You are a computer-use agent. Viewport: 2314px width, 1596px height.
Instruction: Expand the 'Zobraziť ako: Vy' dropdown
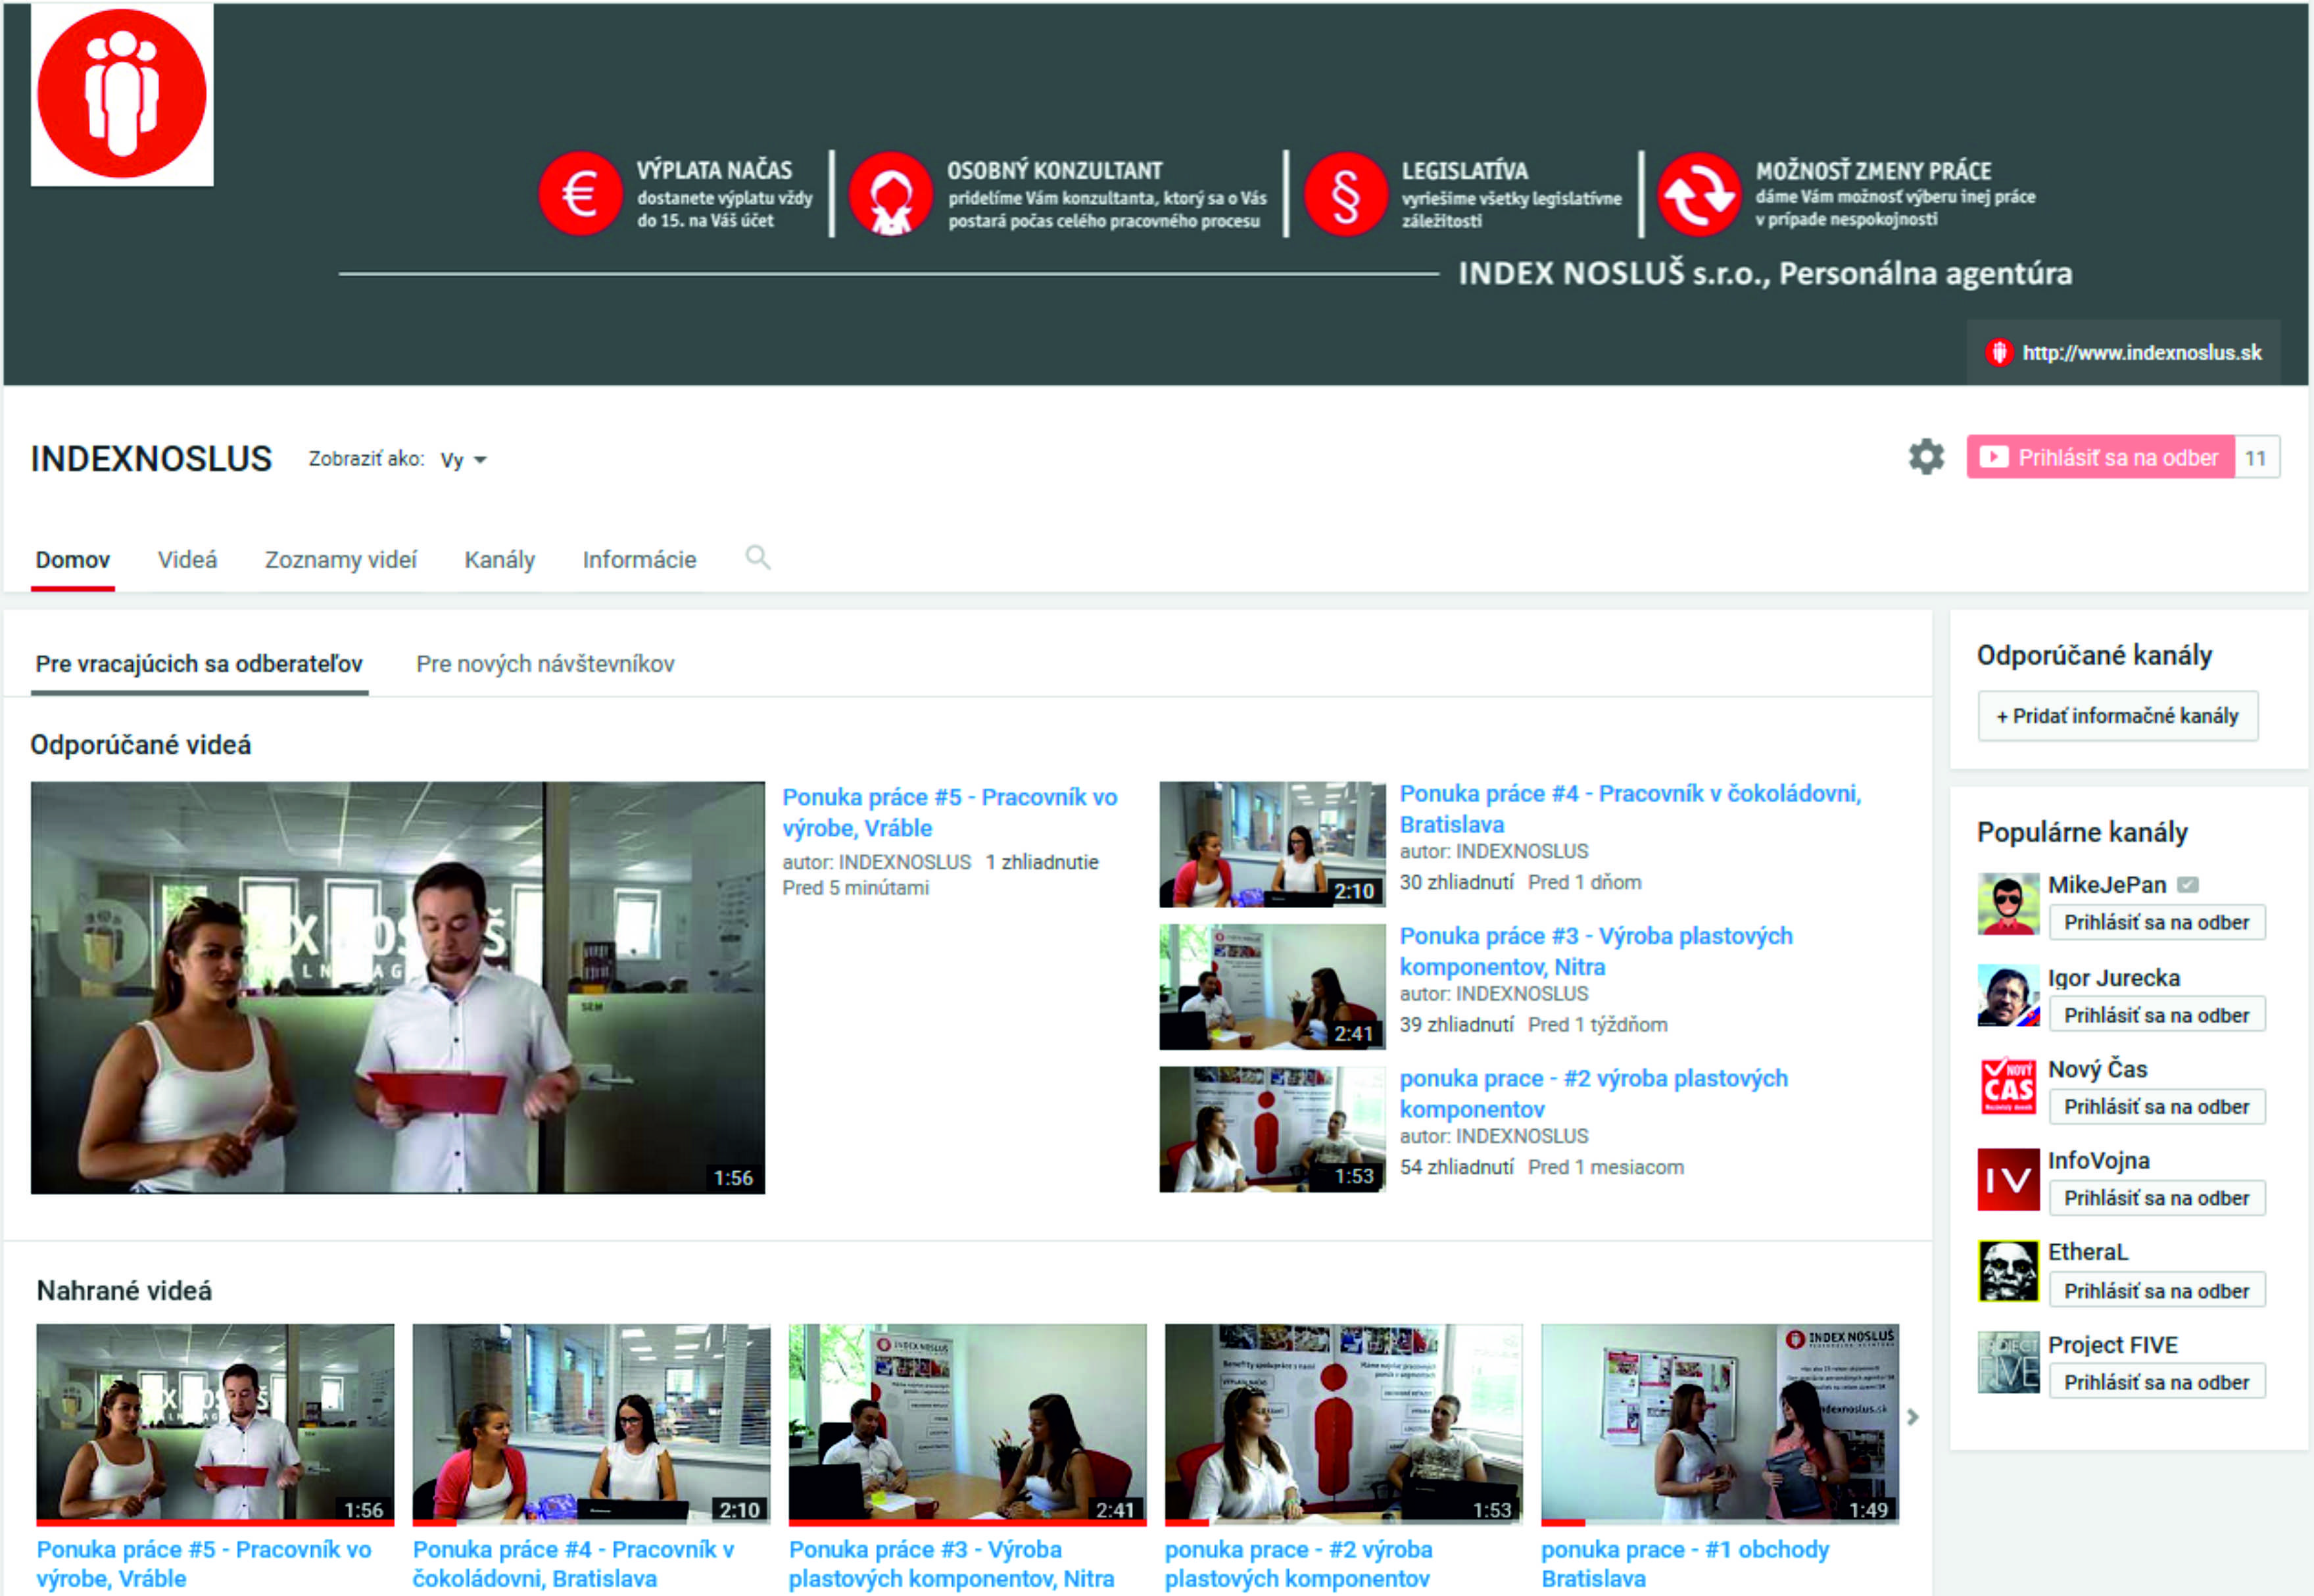463,459
